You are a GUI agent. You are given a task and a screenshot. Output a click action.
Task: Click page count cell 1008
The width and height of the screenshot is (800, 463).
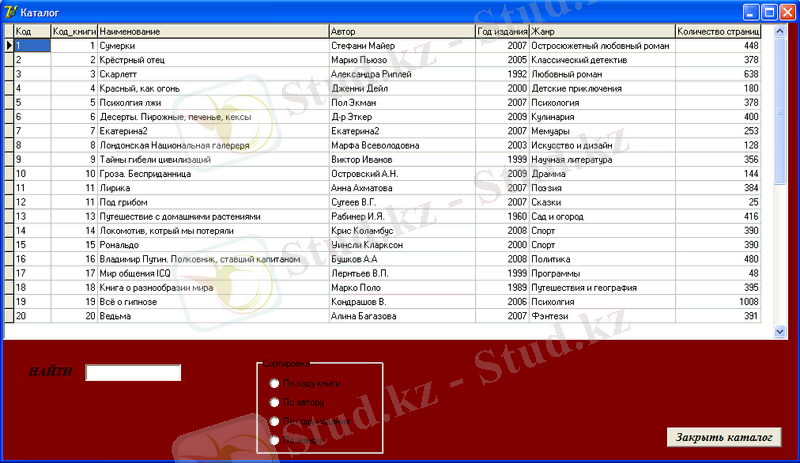tap(718, 302)
